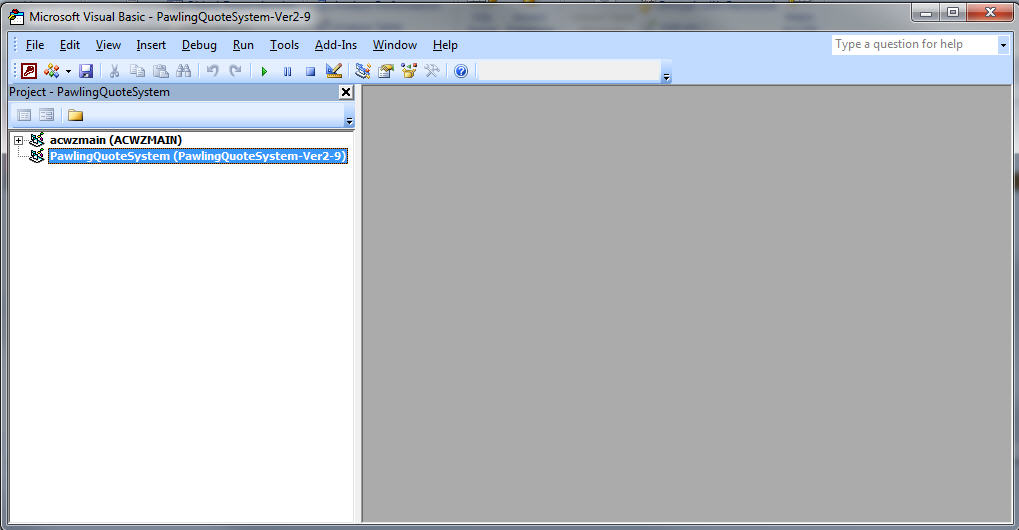Click the 'Type a question for help' box
The height and width of the screenshot is (530, 1019).
pyautogui.click(x=914, y=44)
